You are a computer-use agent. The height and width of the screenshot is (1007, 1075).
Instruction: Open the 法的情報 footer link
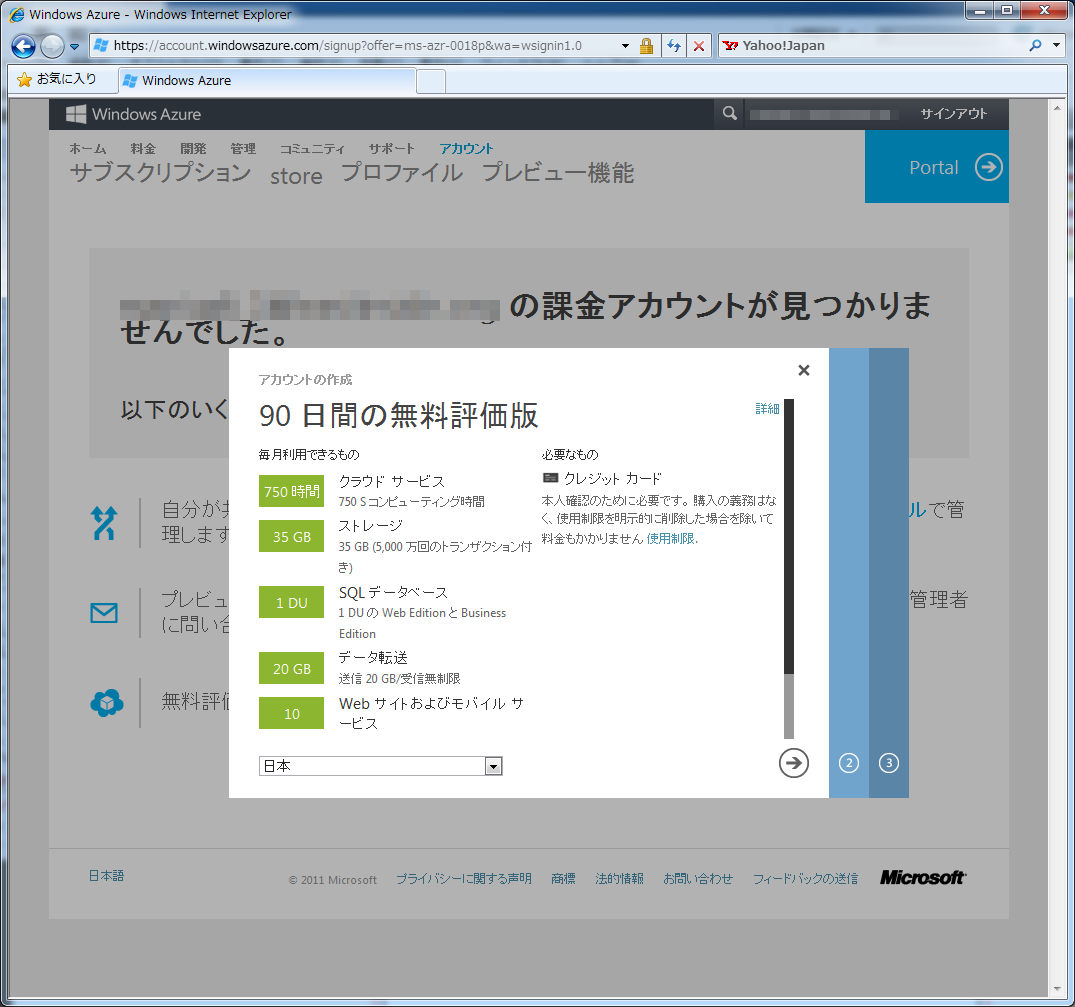point(619,879)
